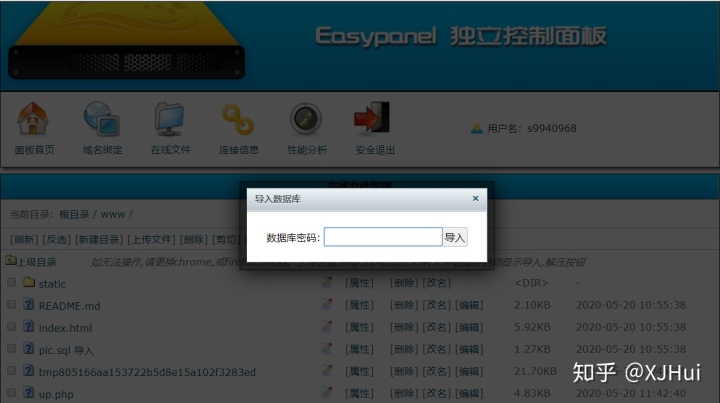Click the 上级目录 parent folder icon

click(11, 260)
